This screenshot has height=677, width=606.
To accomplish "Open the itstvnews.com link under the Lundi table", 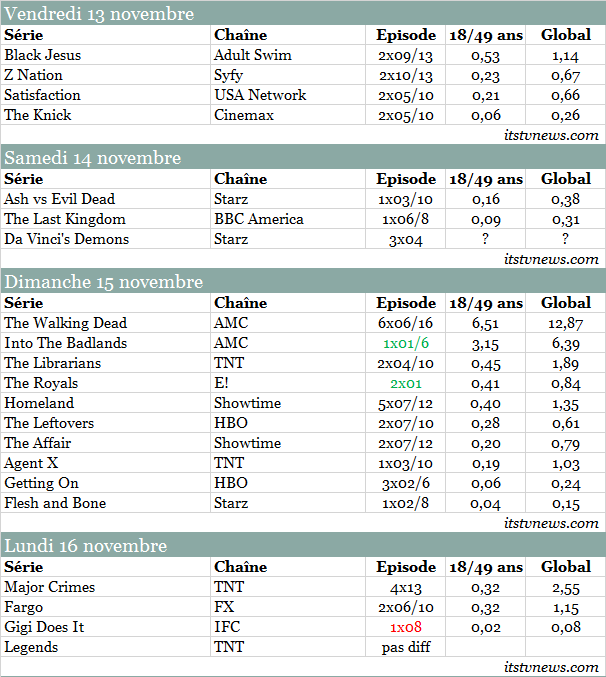I will coord(552,667).
